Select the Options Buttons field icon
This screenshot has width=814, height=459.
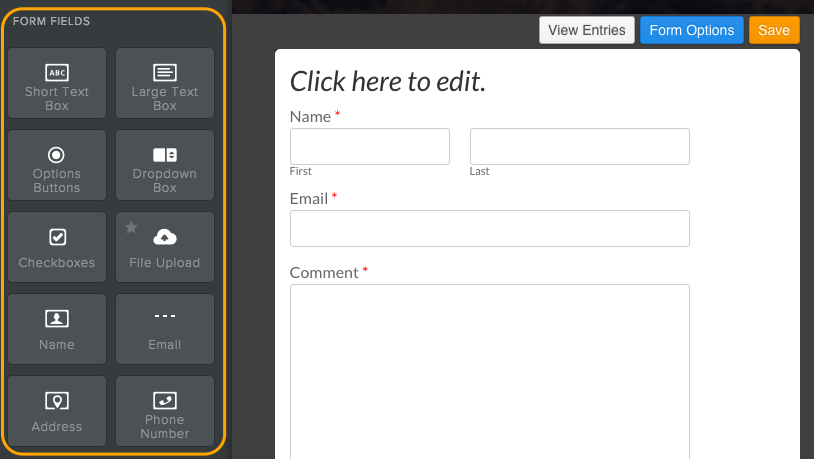57,155
